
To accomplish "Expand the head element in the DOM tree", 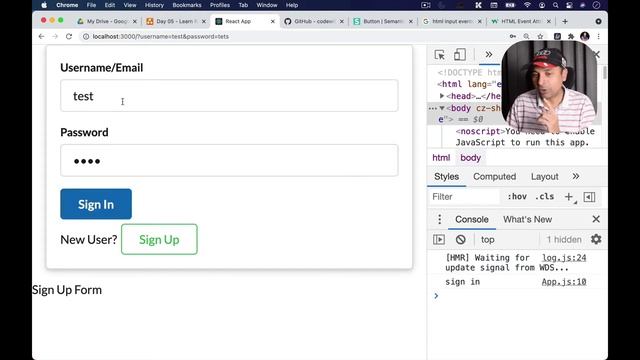I will (442, 96).
